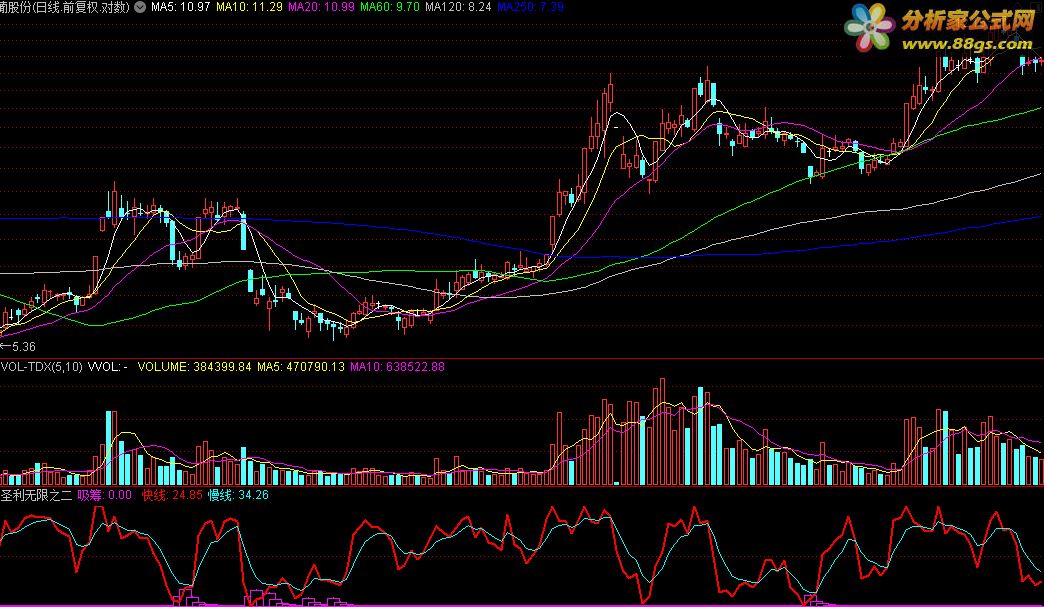The width and height of the screenshot is (1044, 607).
Task: Click the 5.36 lowest price marker
Action: (x=18, y=347)
